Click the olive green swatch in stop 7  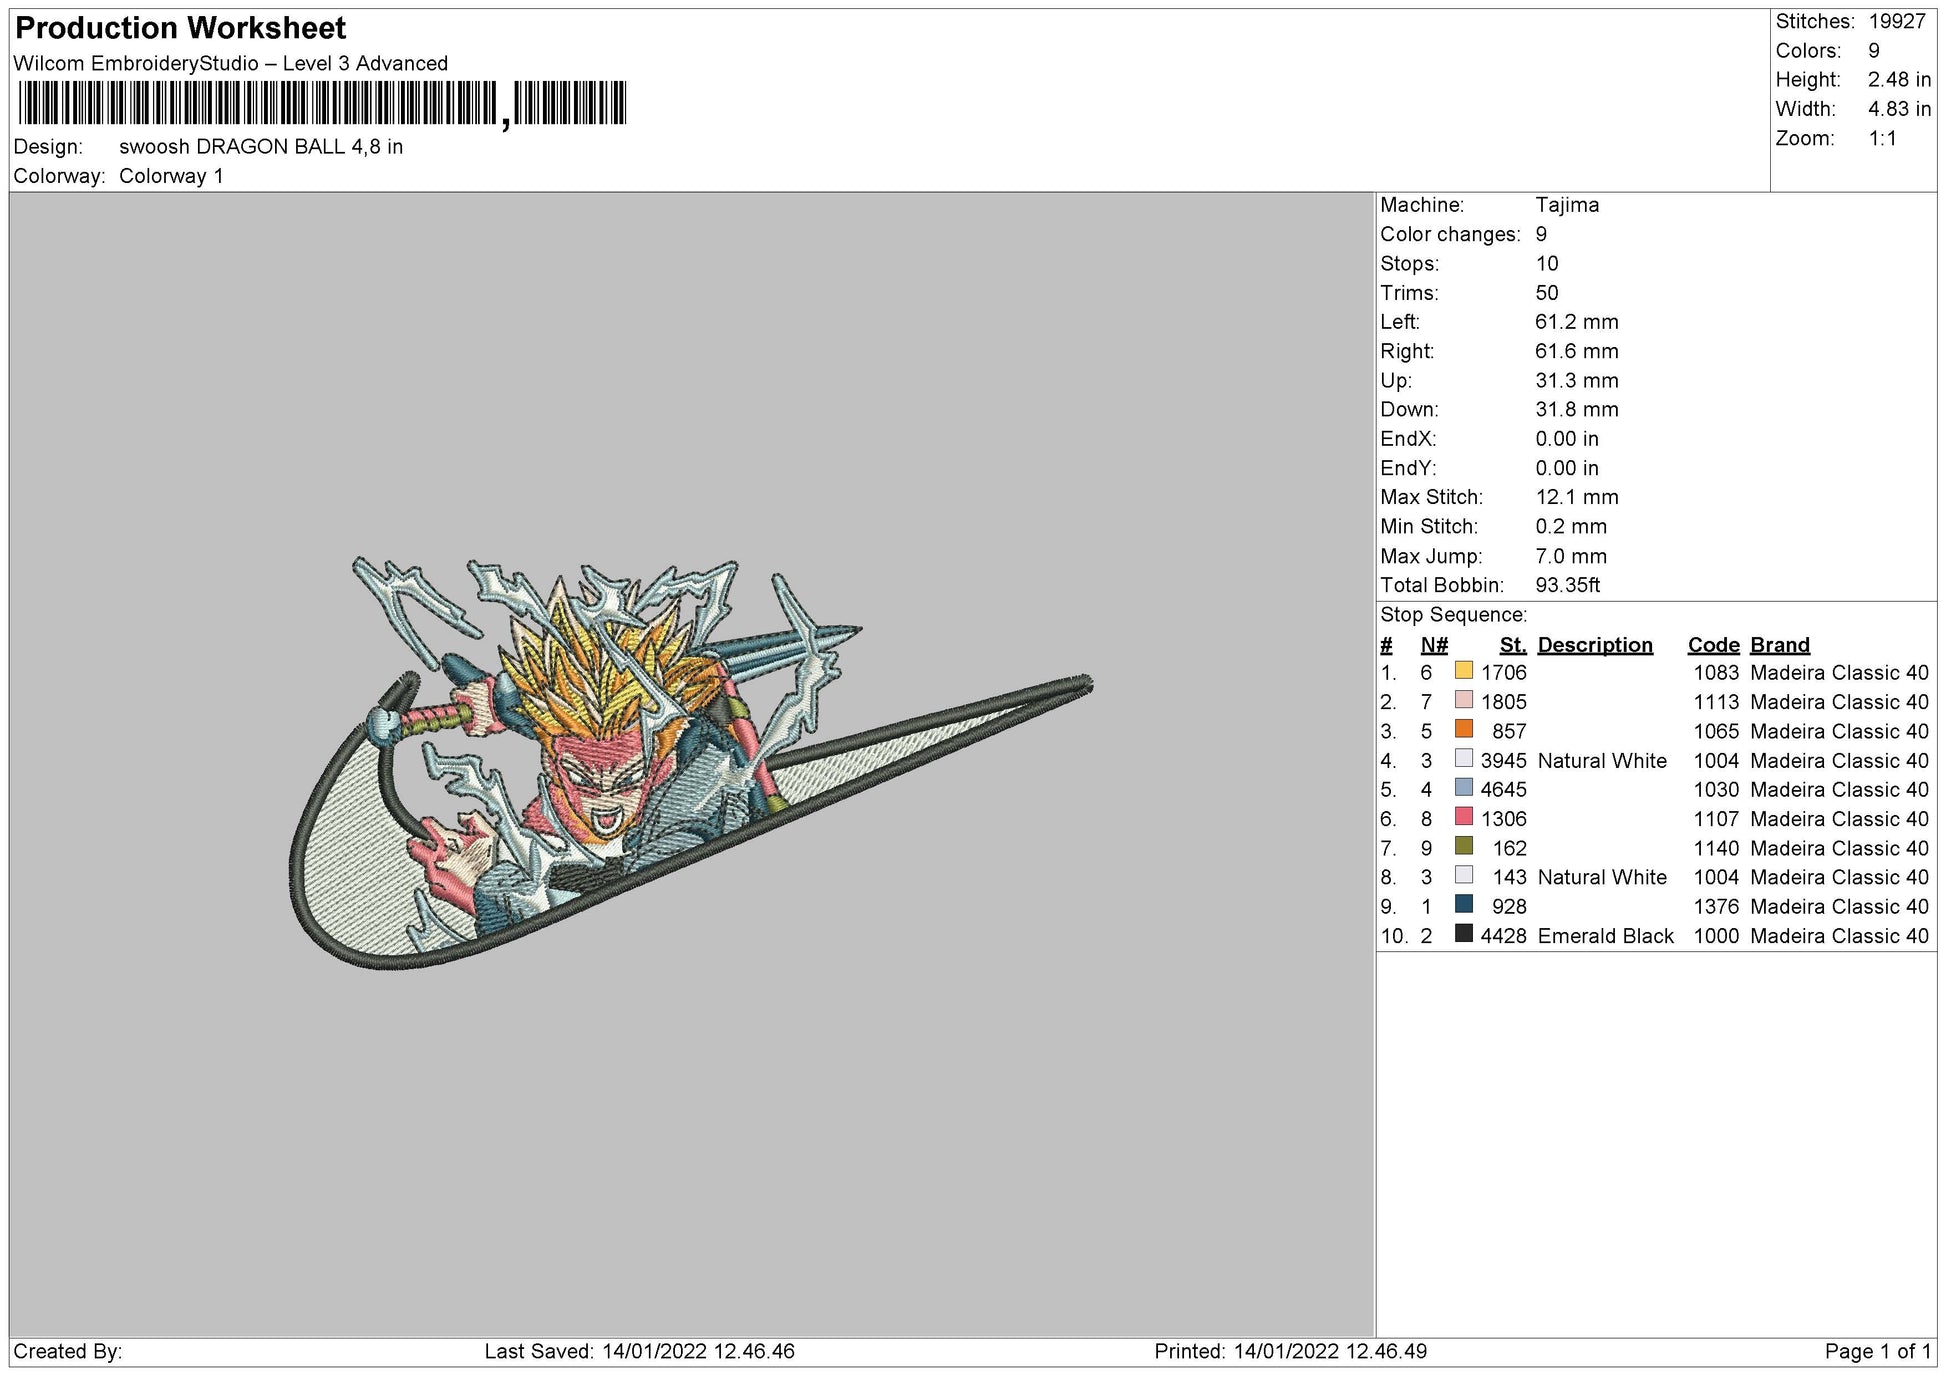(1463, 846)
